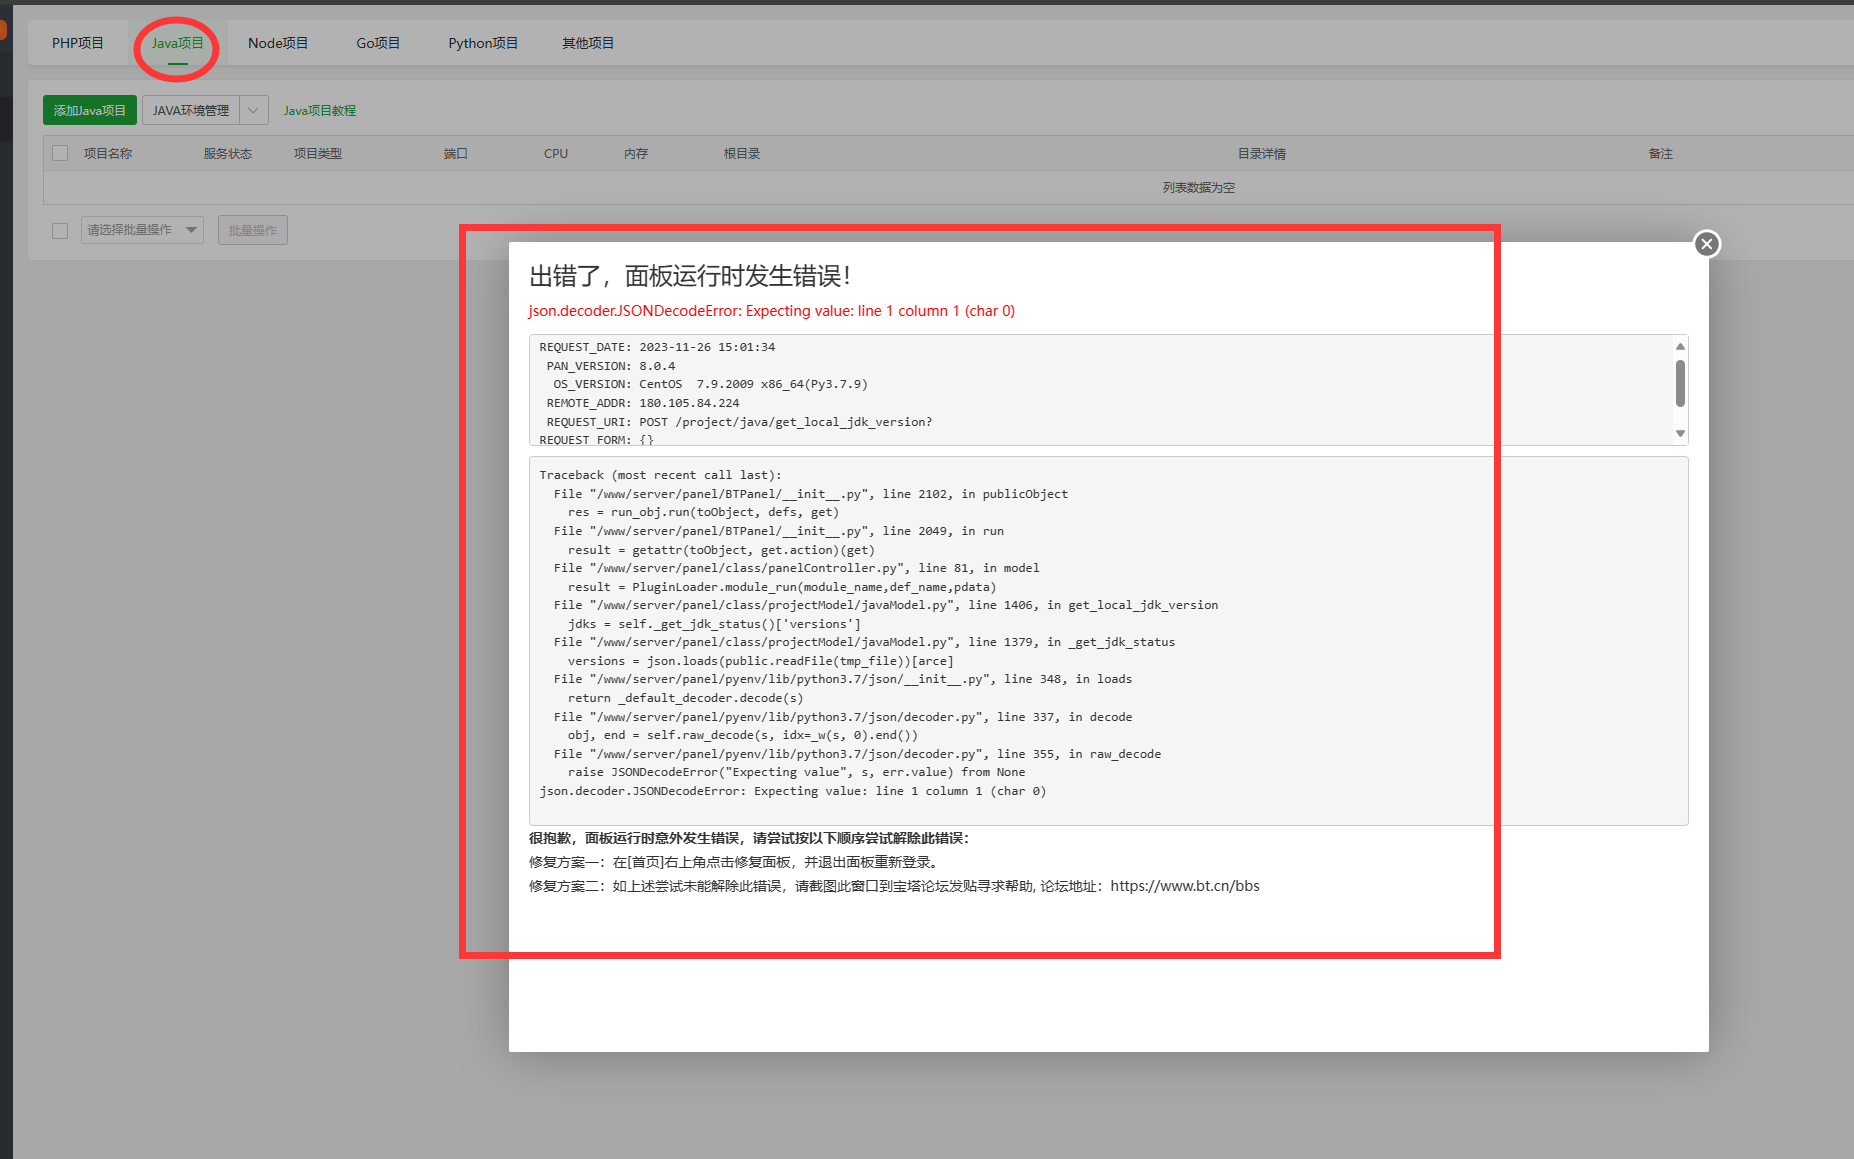Click the REQUEST_DATE line in request info

[x=657, y=347]
